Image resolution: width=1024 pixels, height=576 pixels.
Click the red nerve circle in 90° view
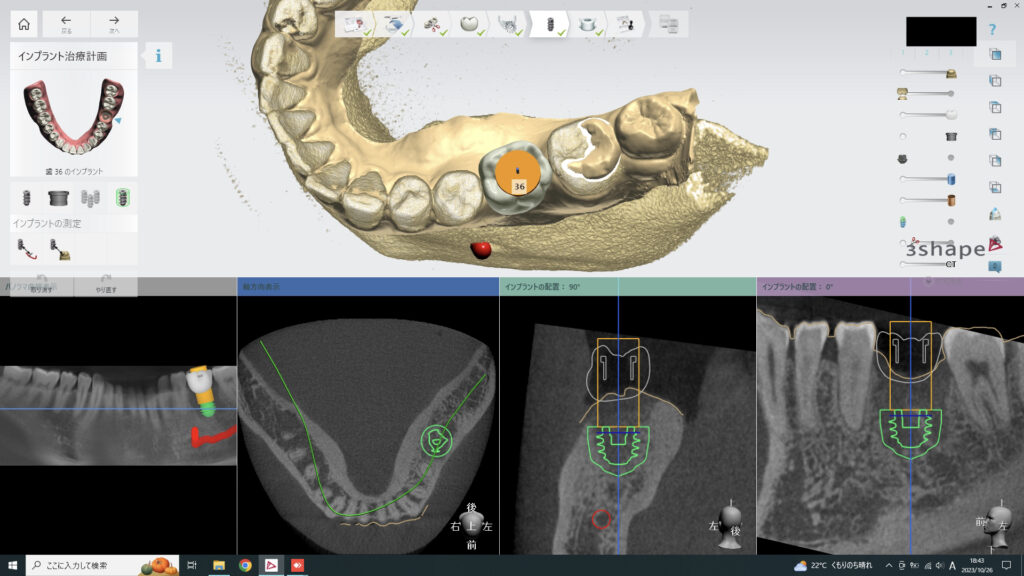coord(601,519)
